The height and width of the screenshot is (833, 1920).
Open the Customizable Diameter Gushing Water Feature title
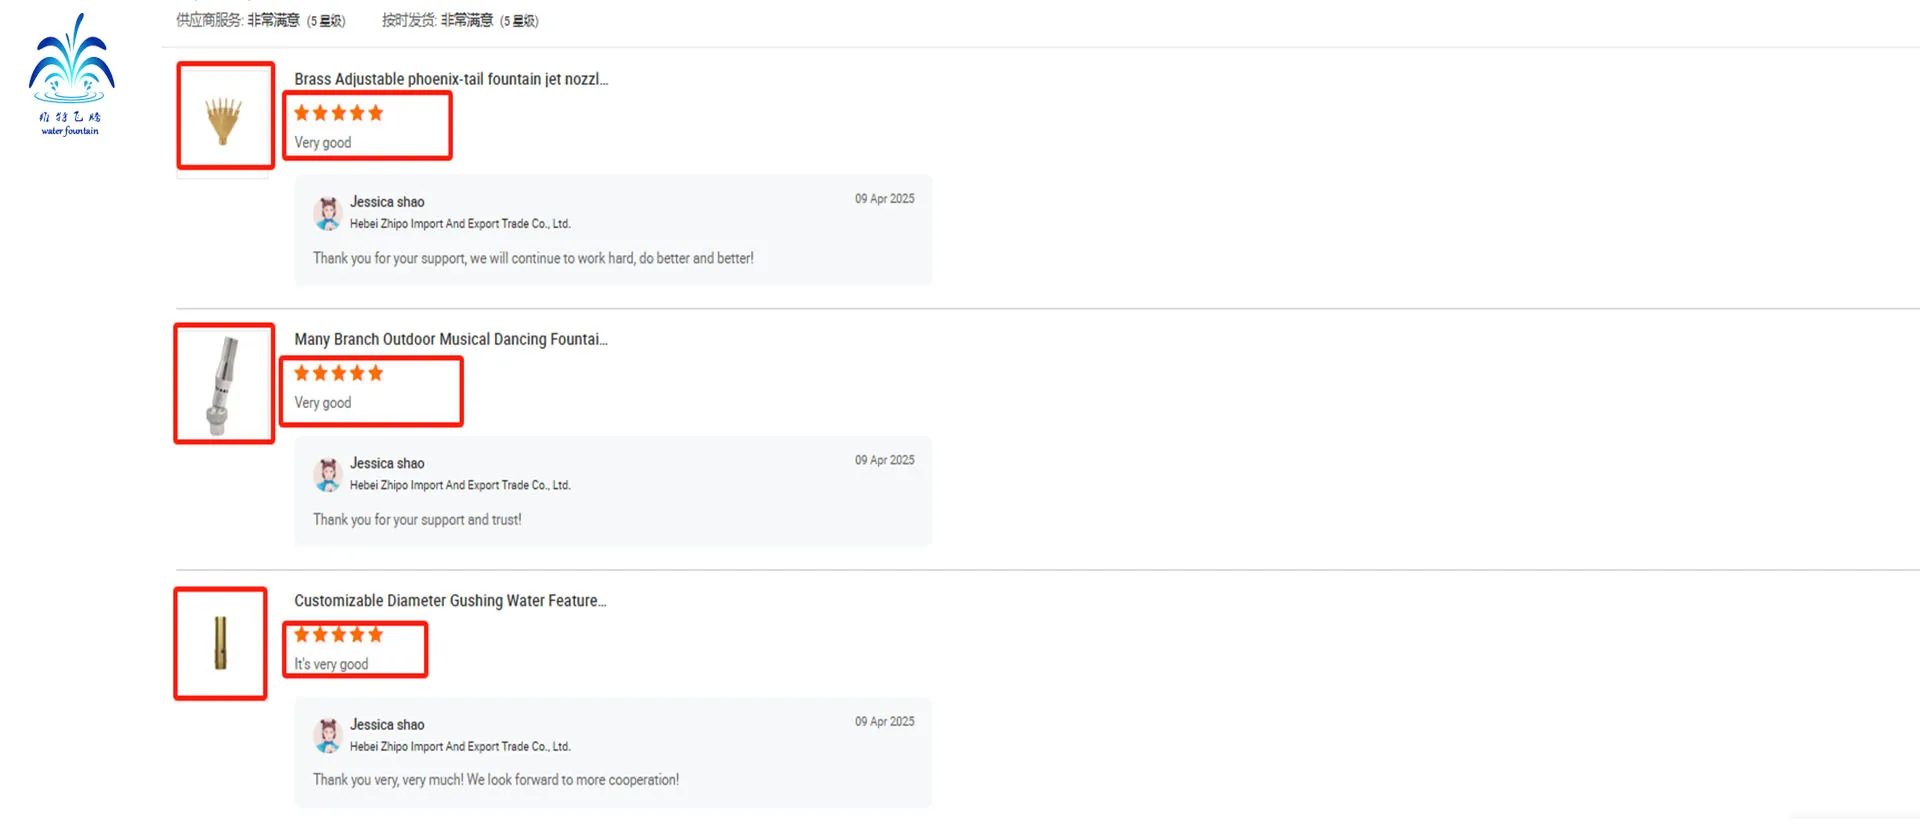click(x=449, y=601)
